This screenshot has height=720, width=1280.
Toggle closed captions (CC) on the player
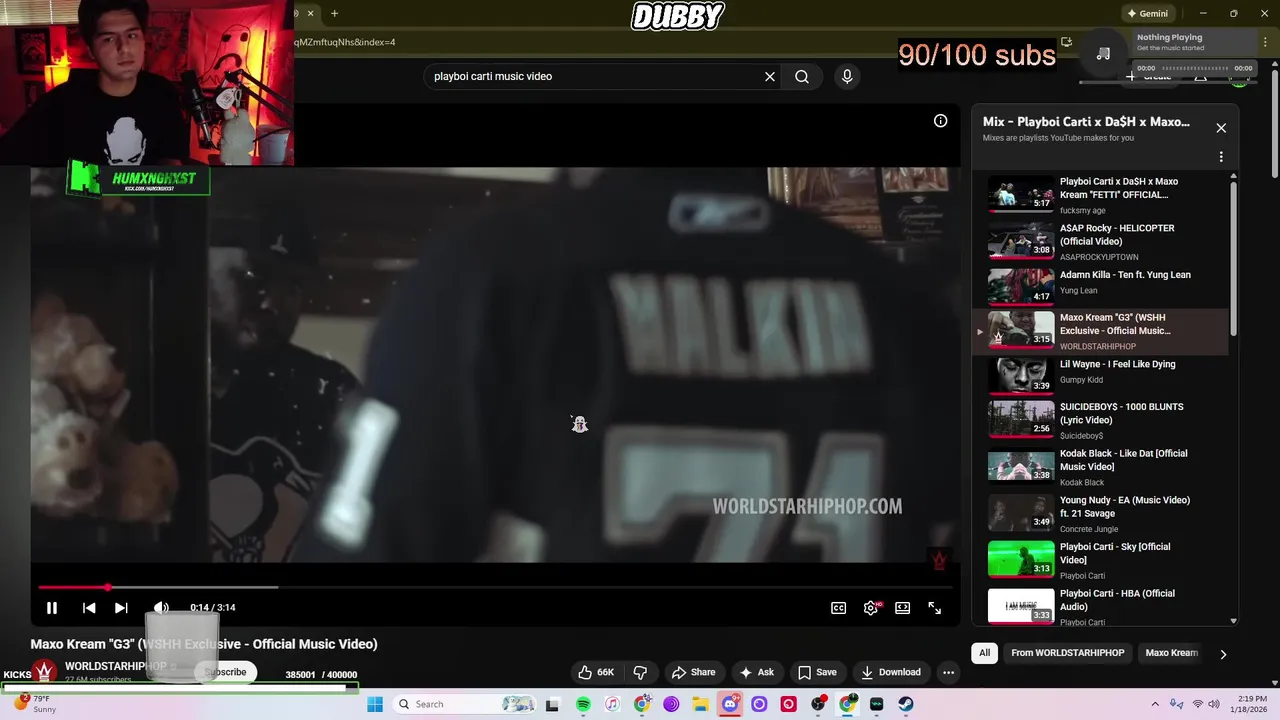point(839,608)
